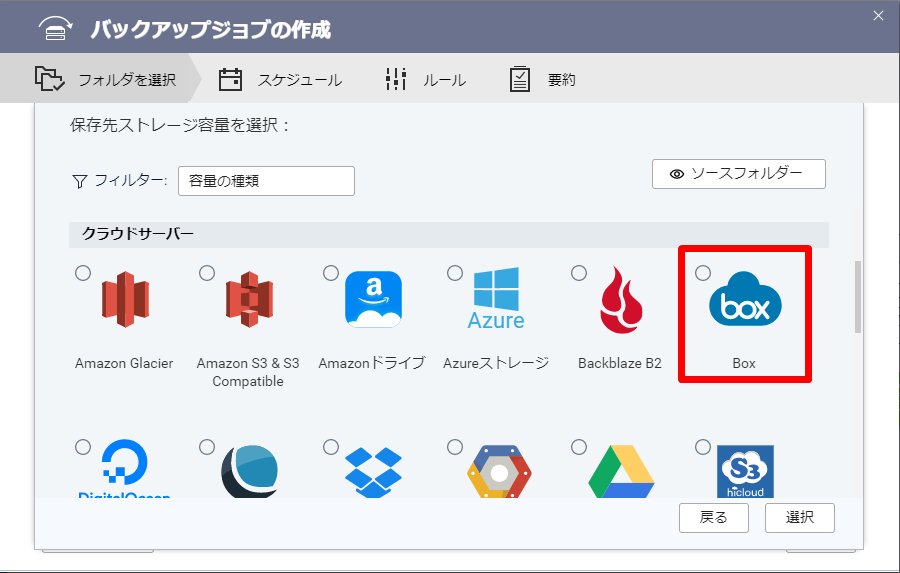This screenshot has height=573, width=900.
Task: Click the rules sliders icon
Action: tap(396, 79)
